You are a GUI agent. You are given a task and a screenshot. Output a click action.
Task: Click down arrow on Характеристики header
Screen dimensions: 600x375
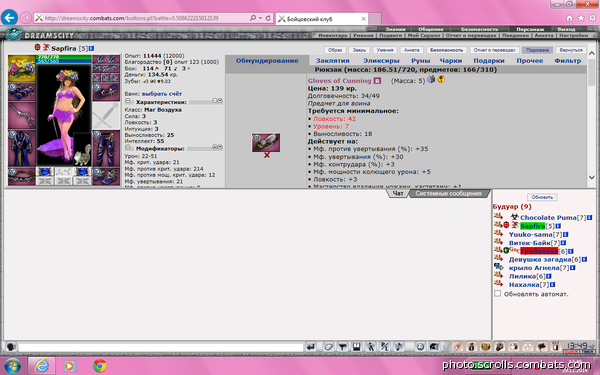(220, 101)
